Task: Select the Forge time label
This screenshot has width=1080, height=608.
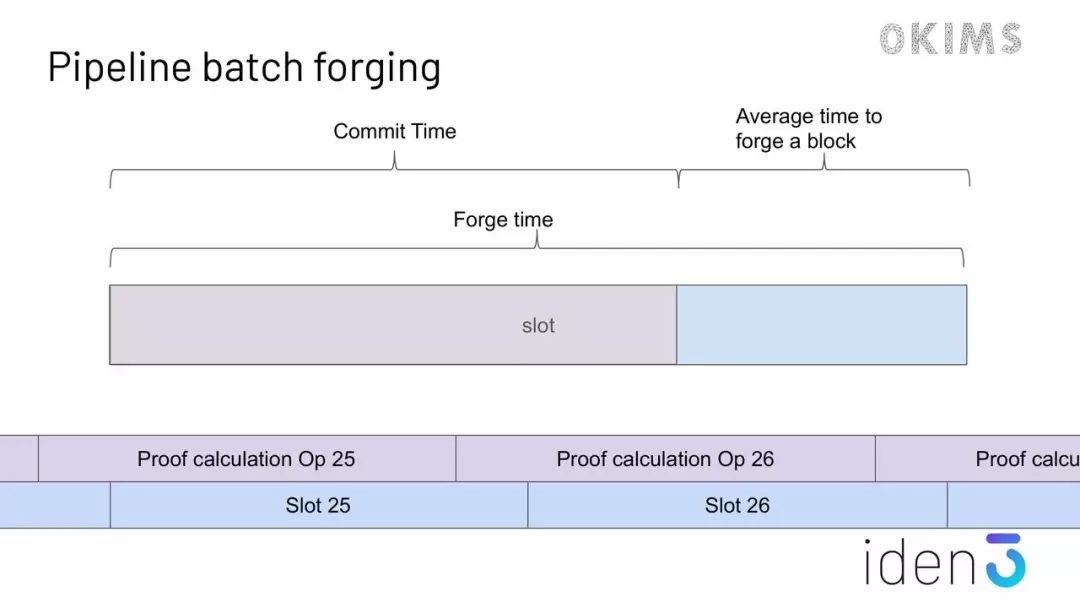Action: click(x=503, y=220)
